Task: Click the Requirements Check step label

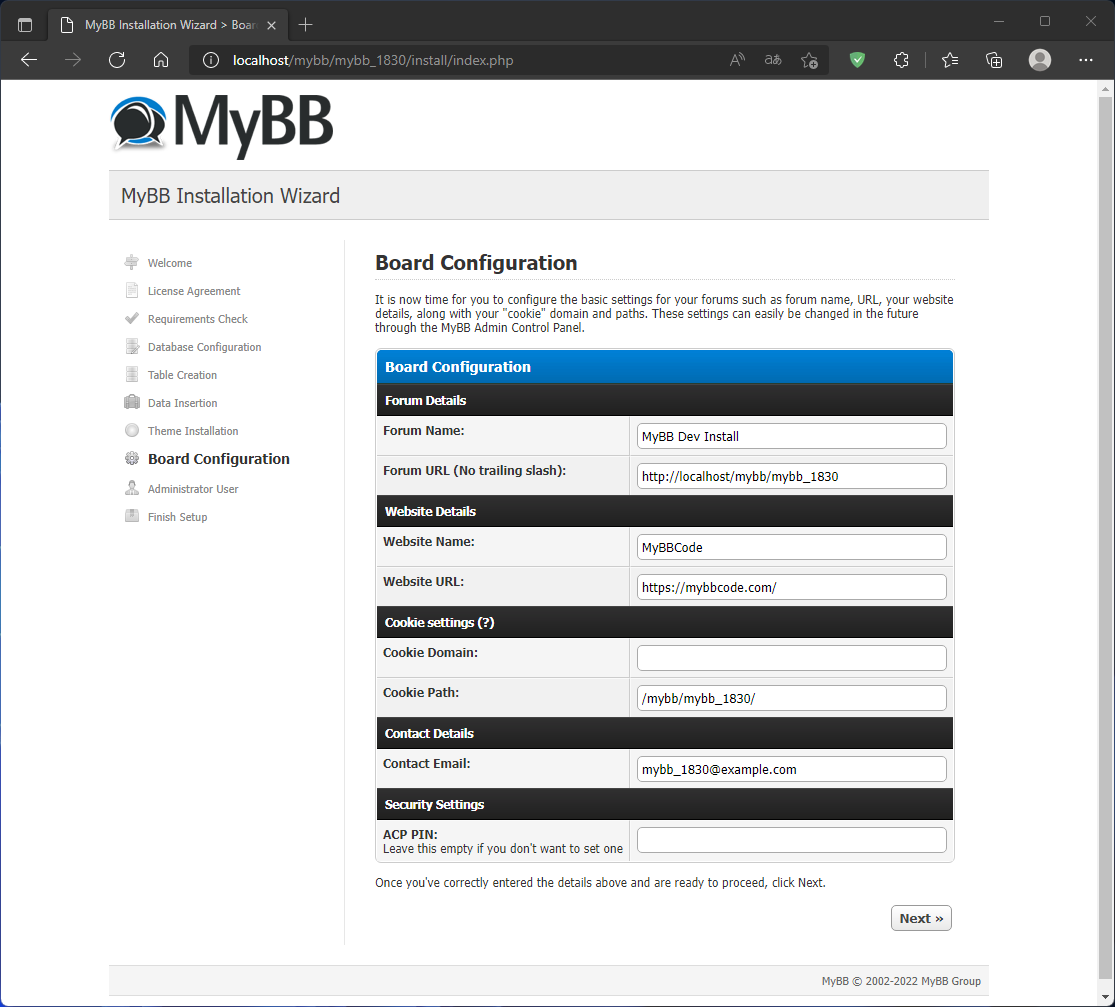Action: [198, 319]
